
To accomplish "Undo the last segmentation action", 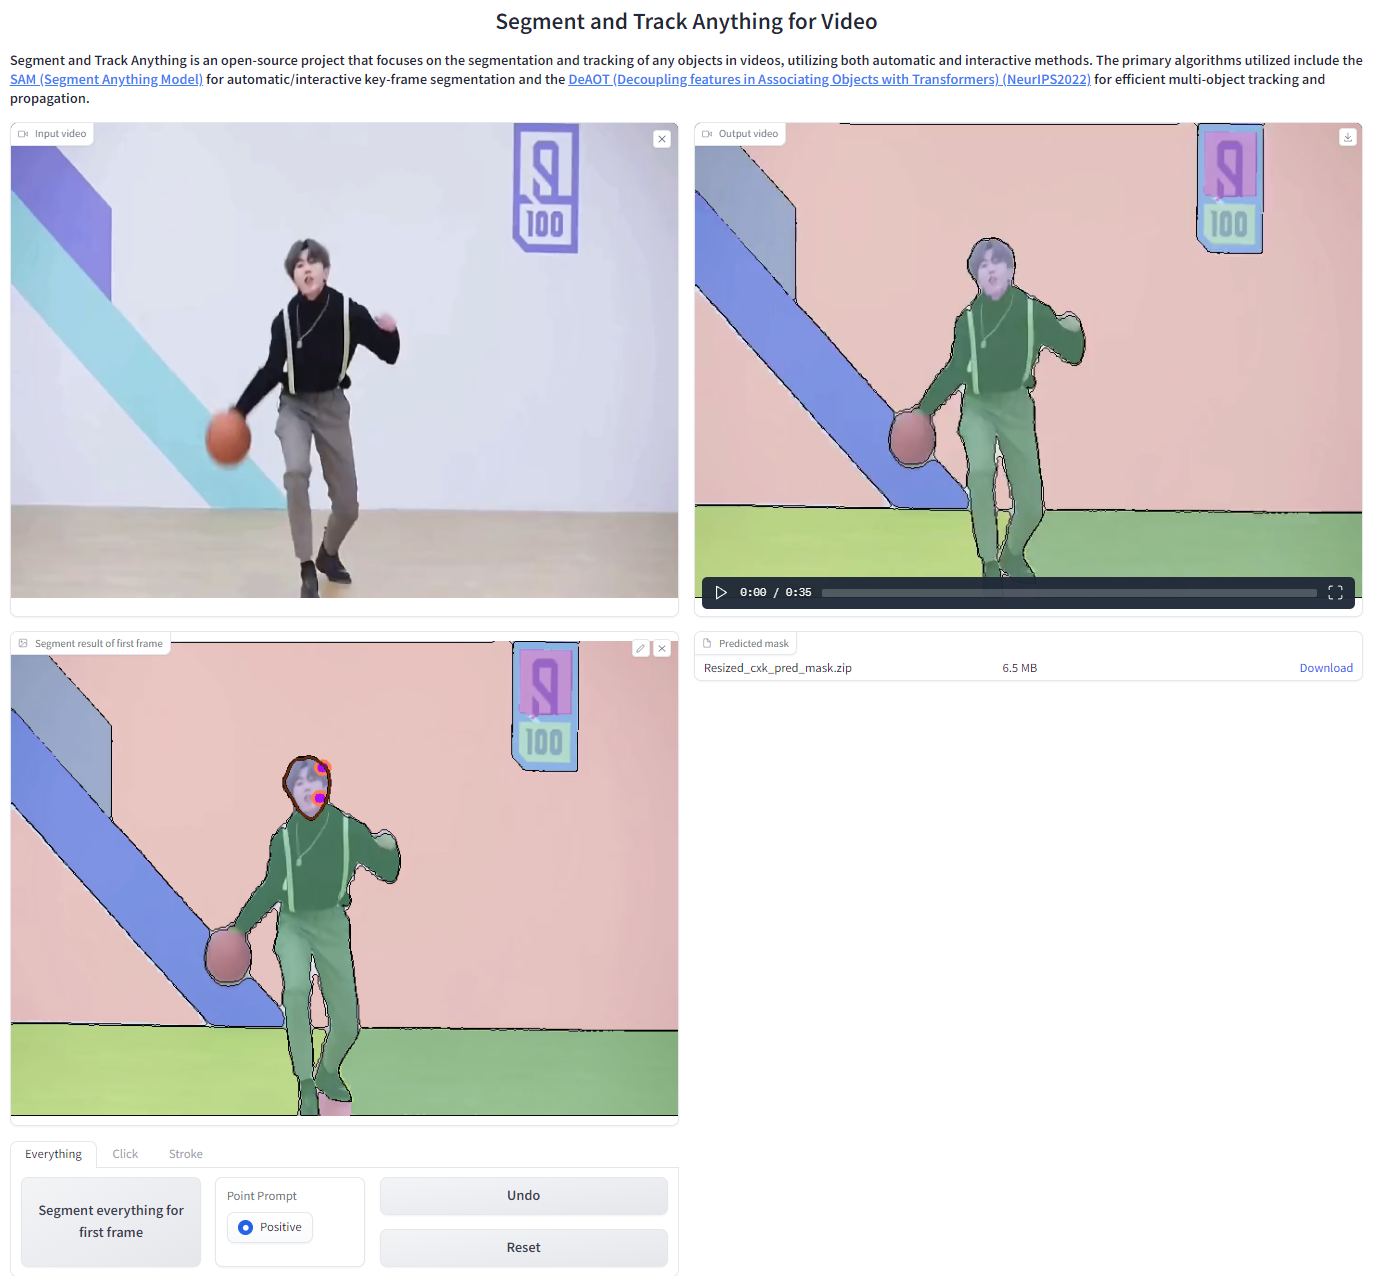I will [523, 1195].
